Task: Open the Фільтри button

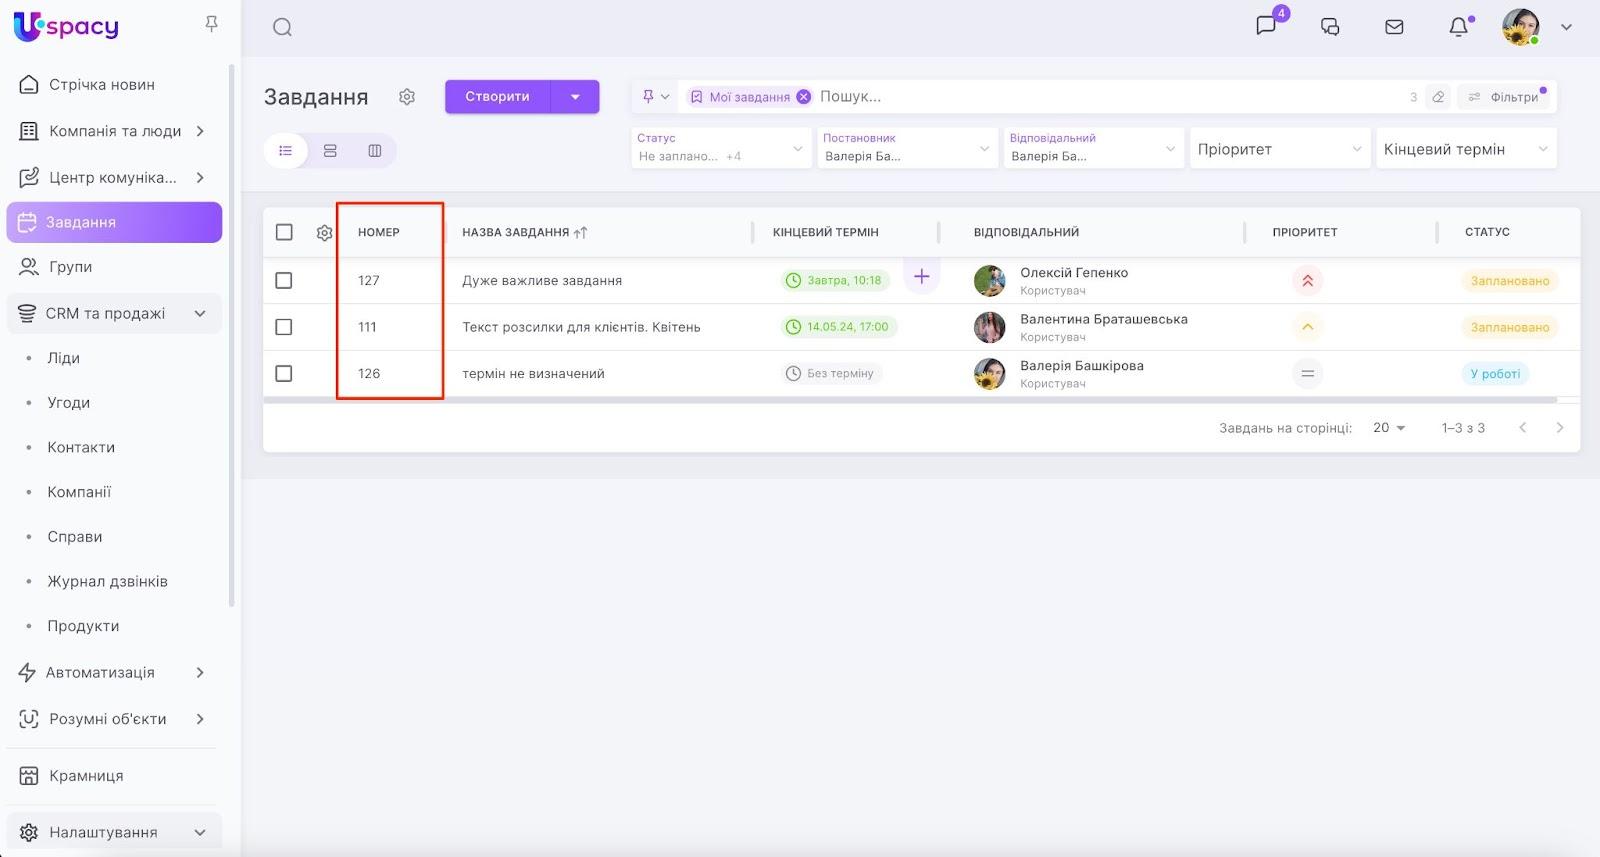Action: click(x=1504, y=97)
